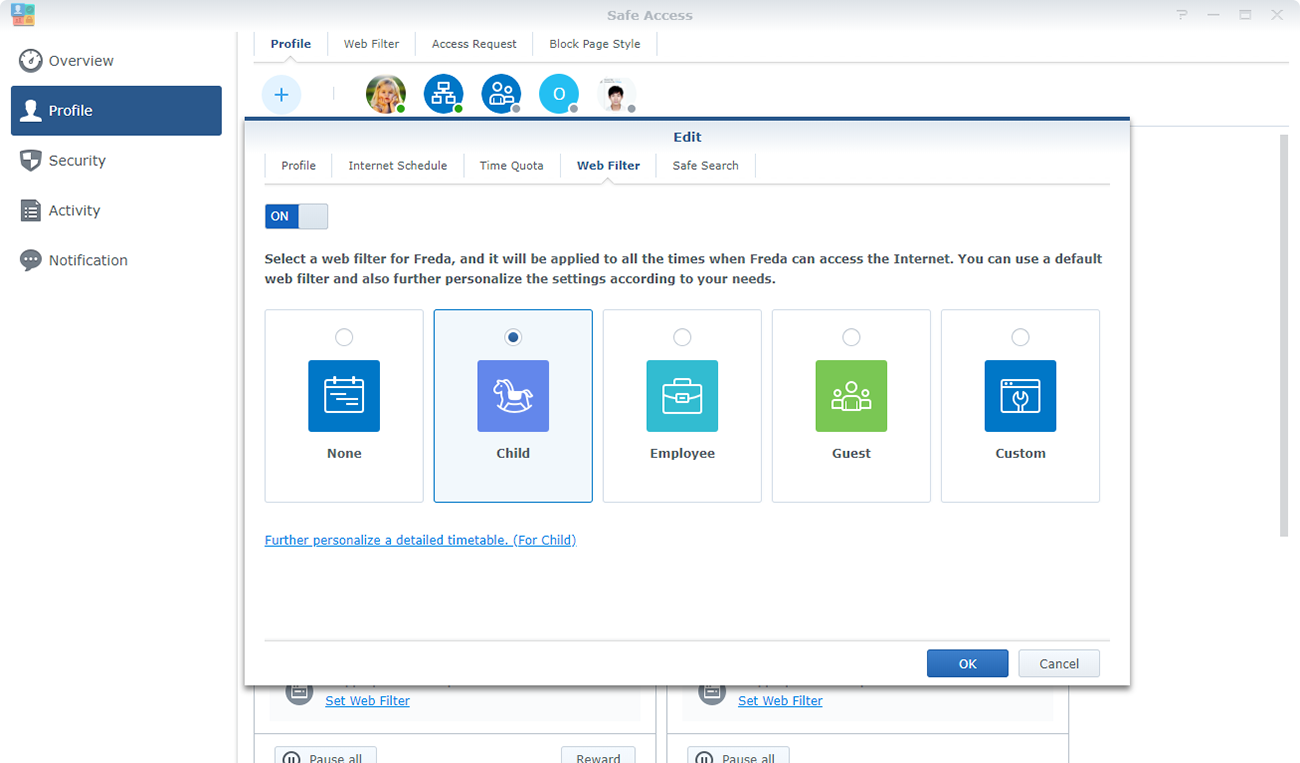Viewport: 1300px width, 763px height.
Task: Open the Time Quota tab
Action: coord(511,166)
